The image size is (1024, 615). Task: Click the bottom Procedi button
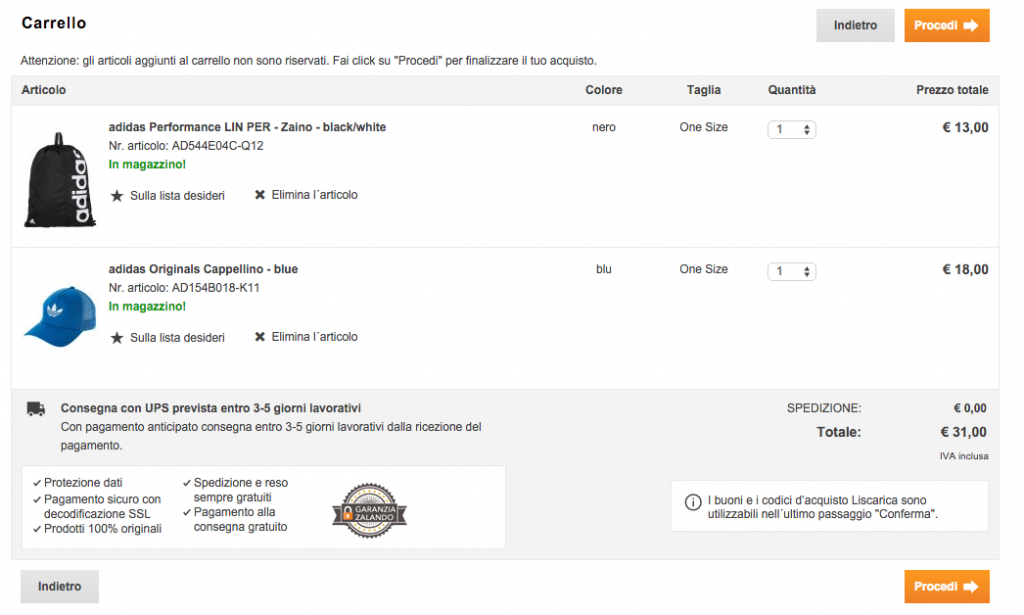coord(946,587)
